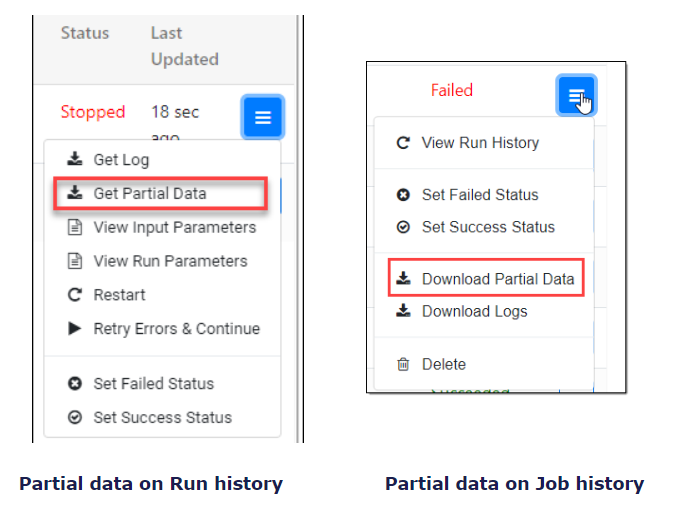This screenshot has width=677, height=512.
Task: Choose Retry Errors & Continue option
Action: (x=176, y=329)
